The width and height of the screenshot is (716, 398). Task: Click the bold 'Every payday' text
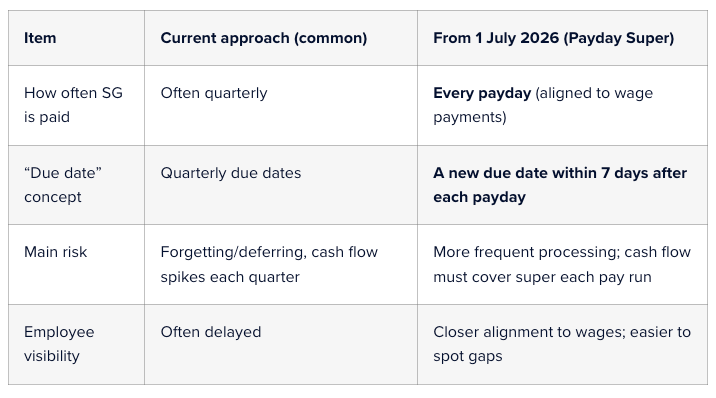[x=482, y=93]
